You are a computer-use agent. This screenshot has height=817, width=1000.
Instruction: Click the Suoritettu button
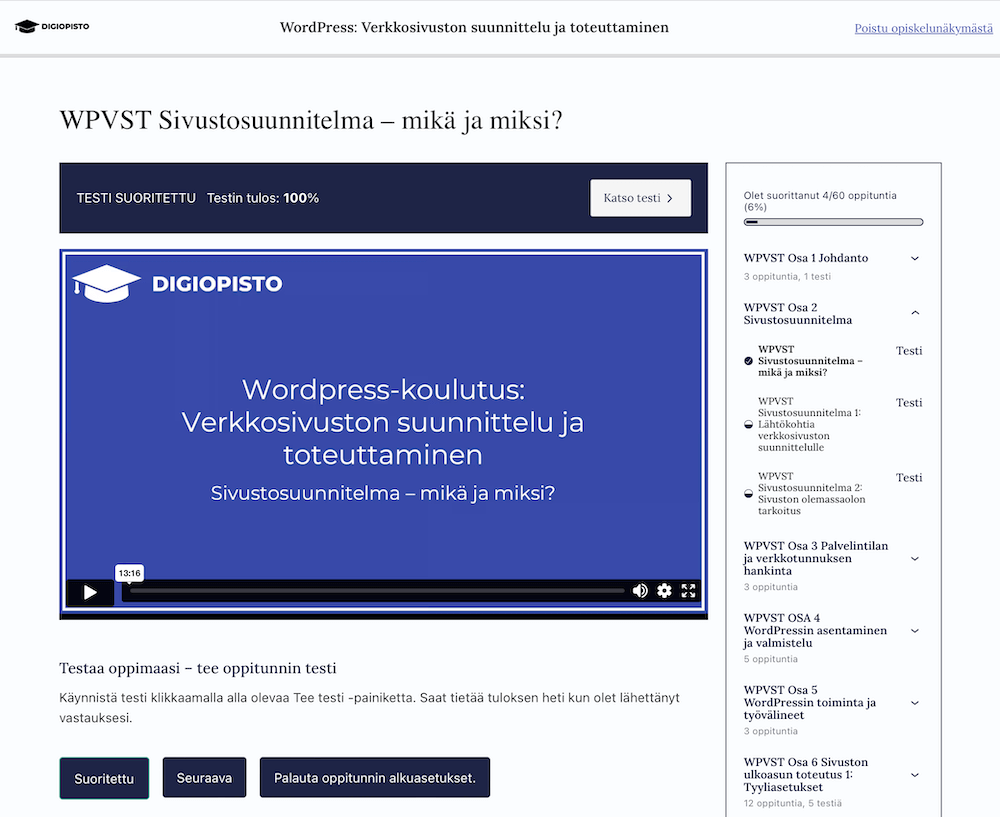[104, 778]
